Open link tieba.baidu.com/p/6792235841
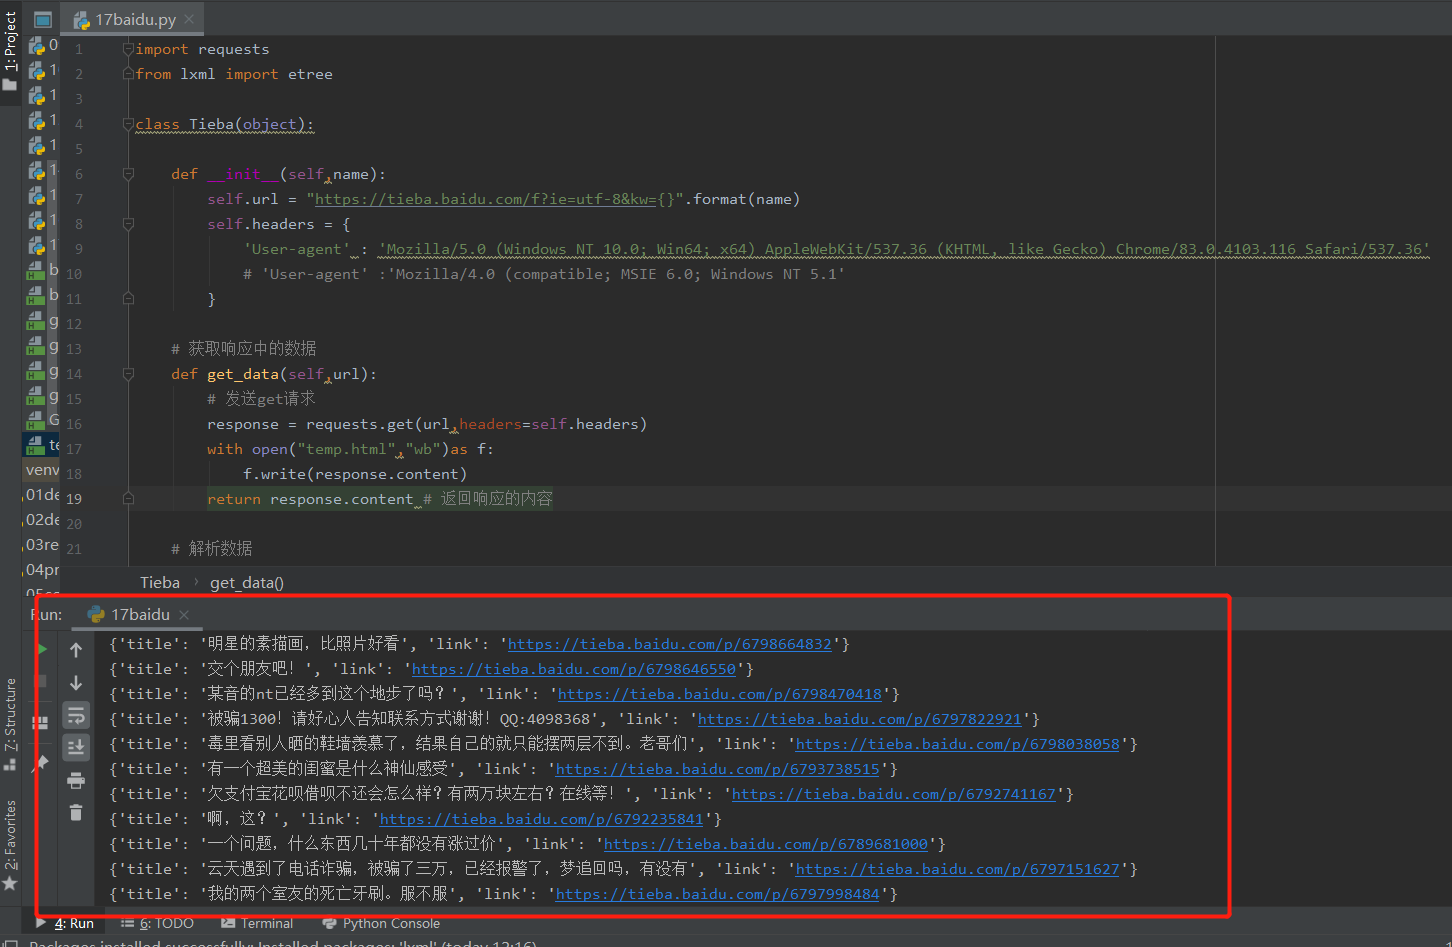Image resolution: width=1452 pixels, height=947 pixels. [542, 819]
